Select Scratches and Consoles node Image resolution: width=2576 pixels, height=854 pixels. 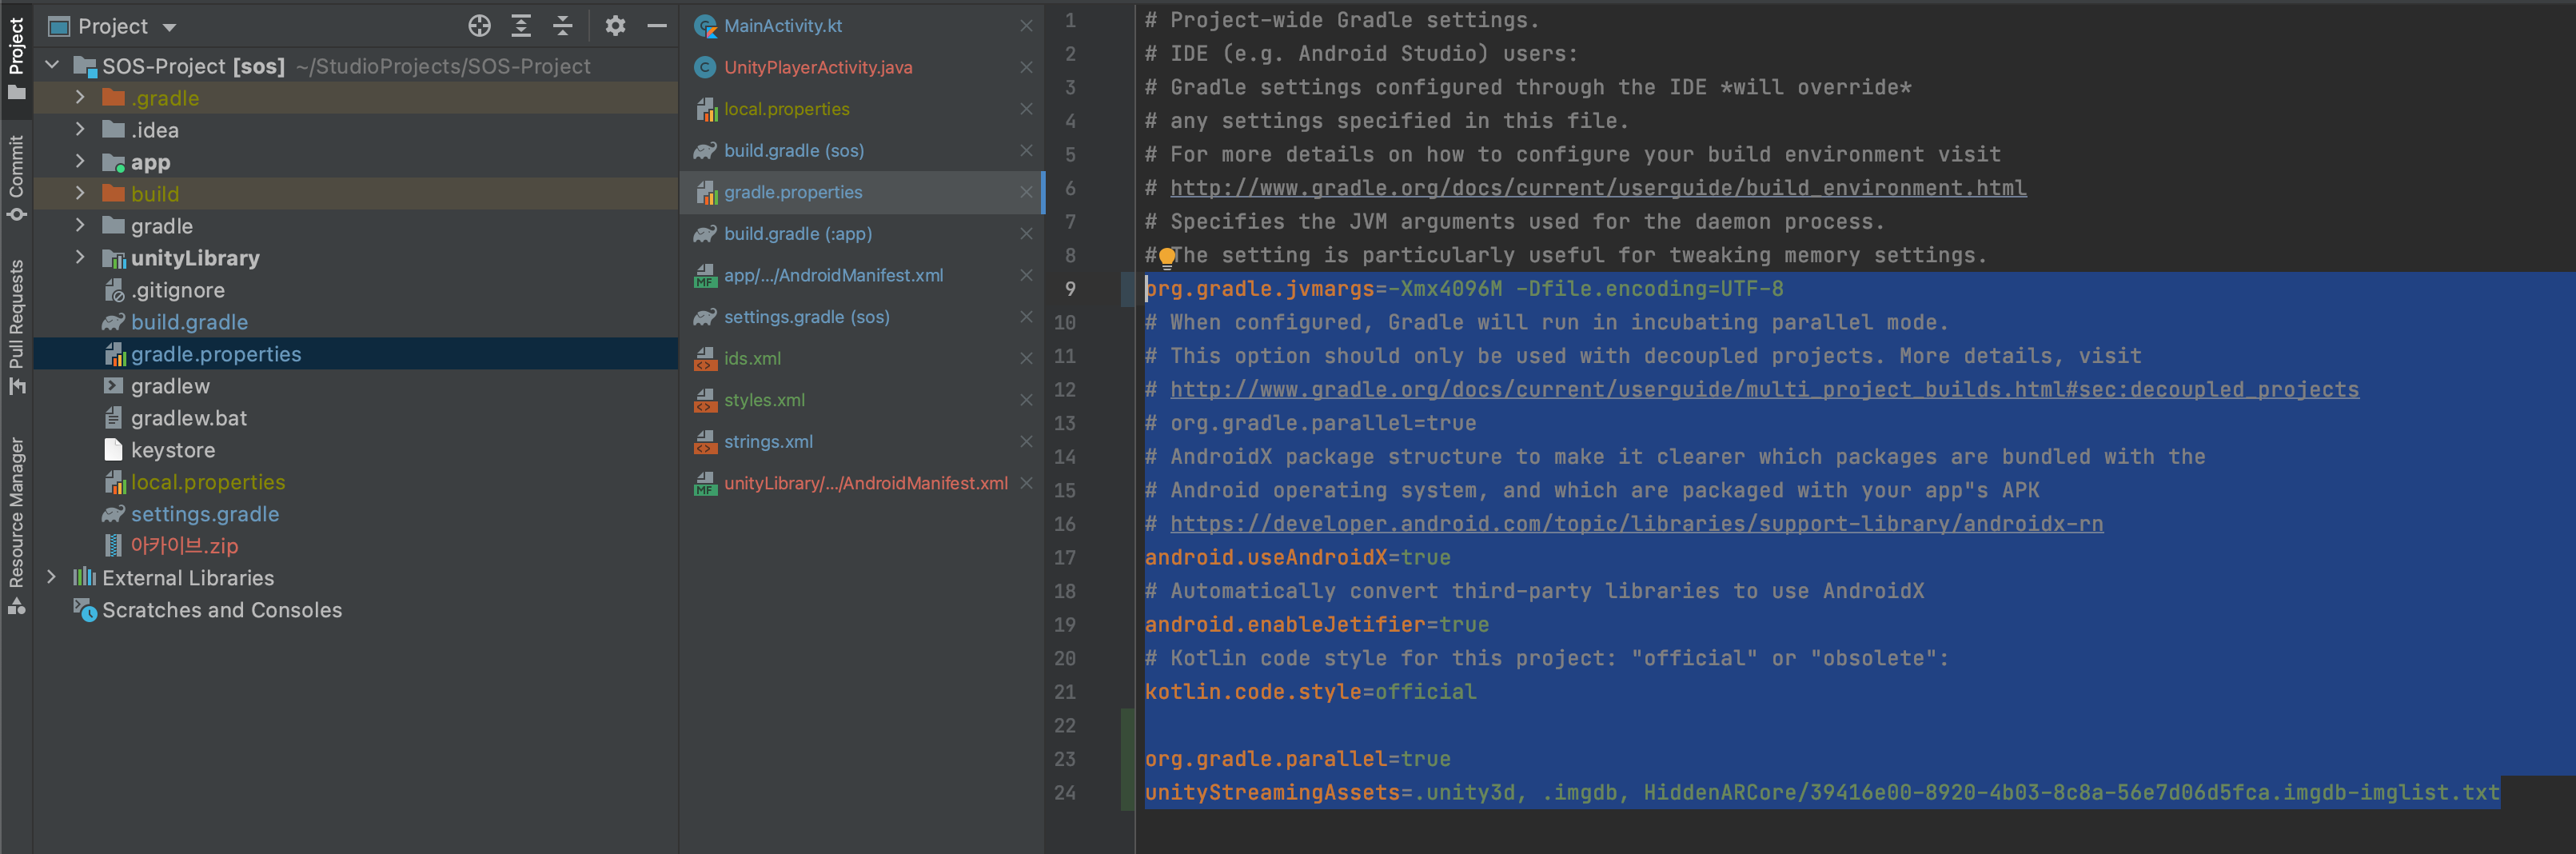tap(222, 610)
